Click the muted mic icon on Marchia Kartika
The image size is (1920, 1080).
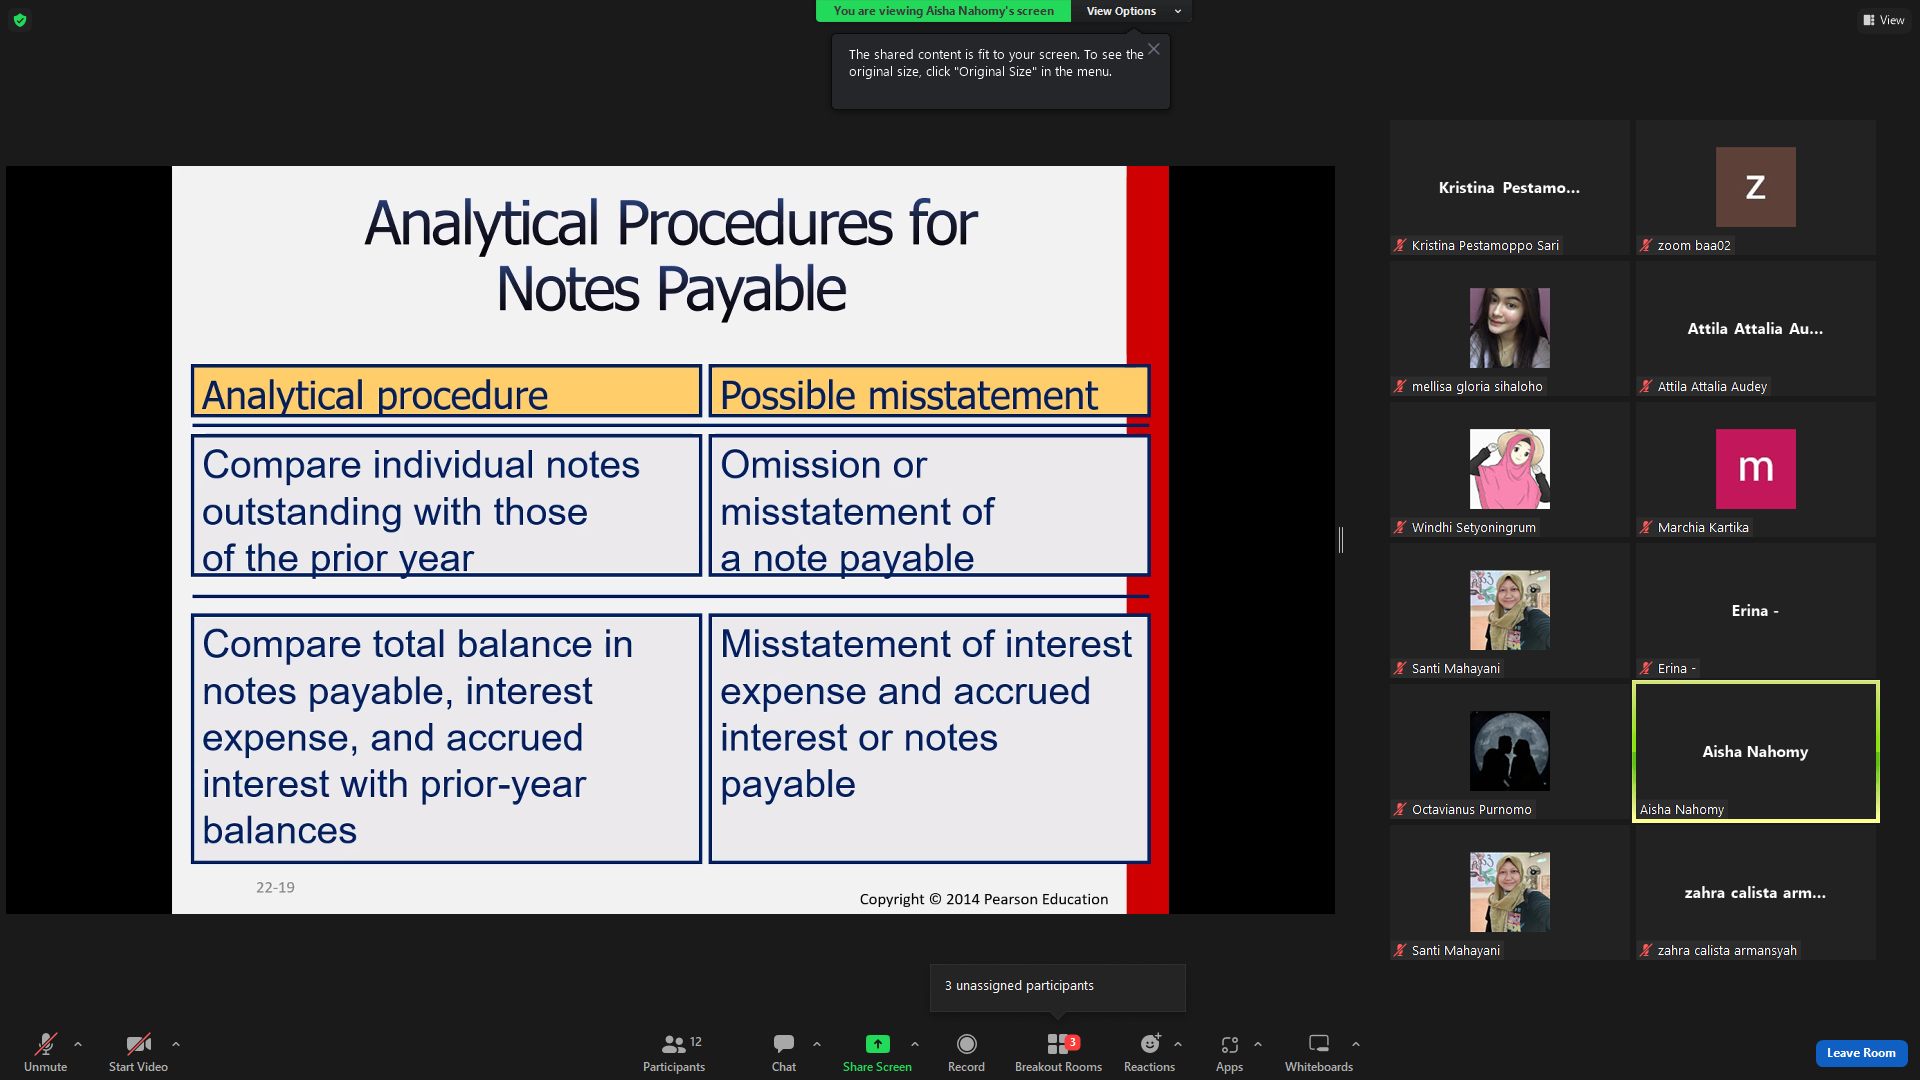(1646, 527)
